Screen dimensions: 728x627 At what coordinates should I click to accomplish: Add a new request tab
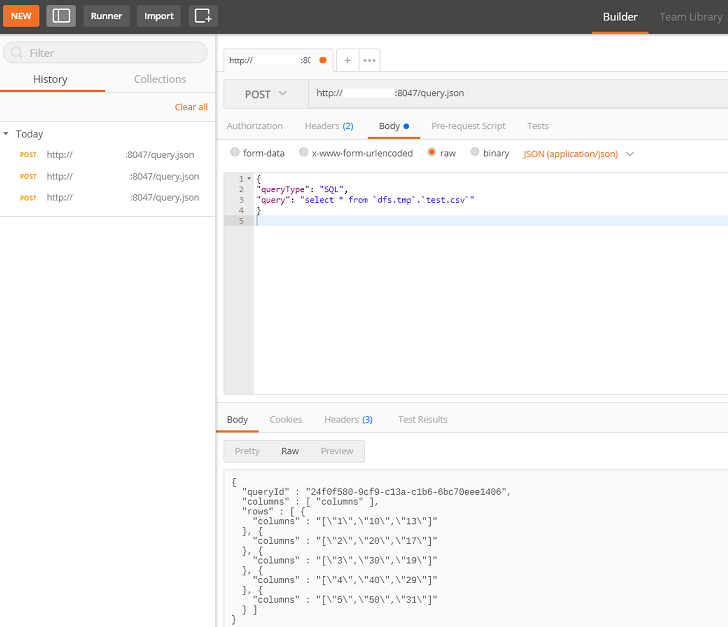pos(347,60)
